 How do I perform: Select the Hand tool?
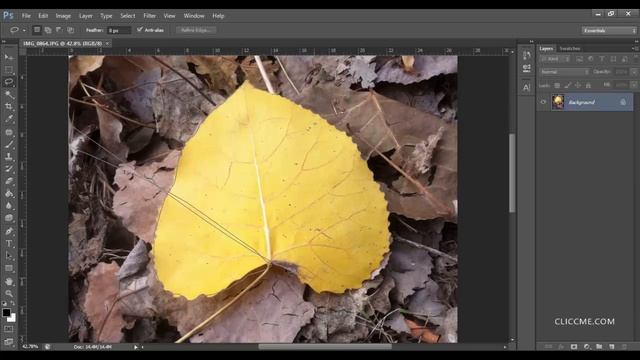(x=9, y=282)
